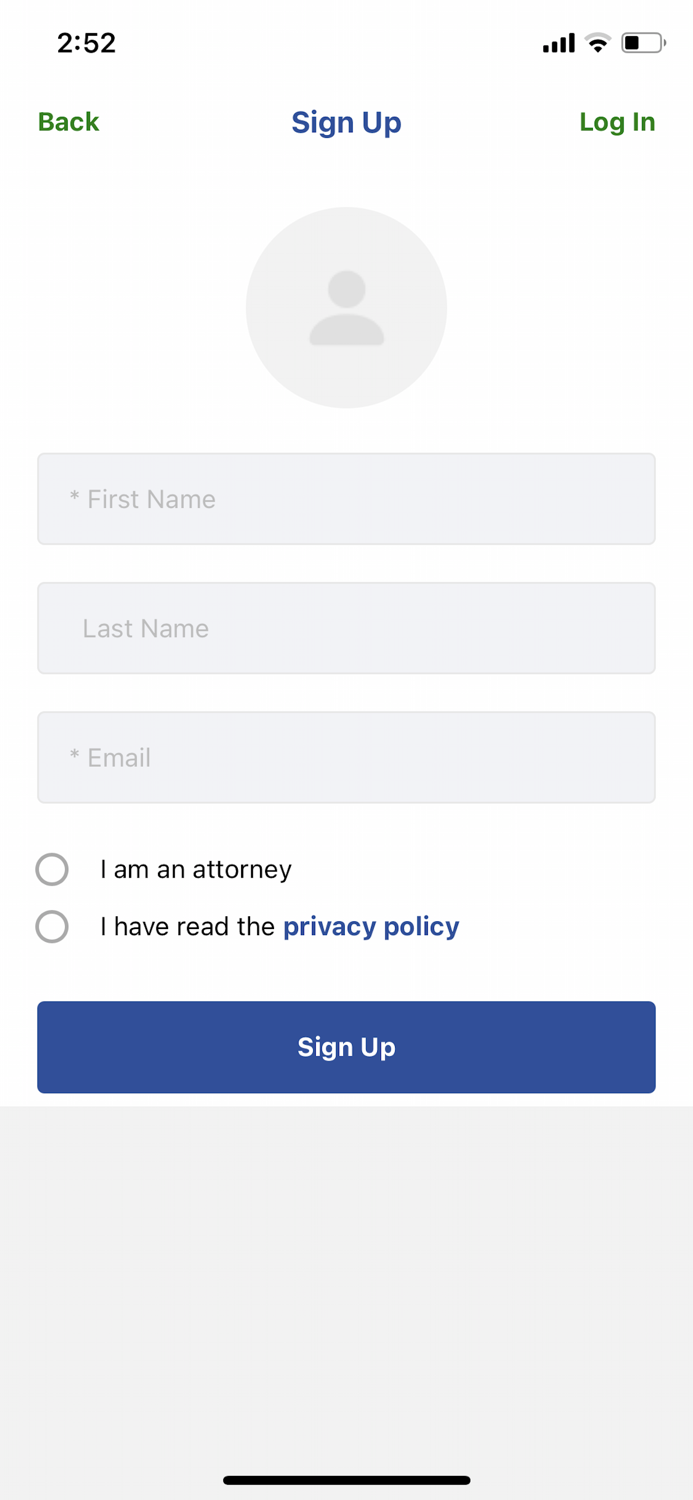The width and height of the screenshot is (693, 1500).
Task: Tap the clock showing 2:52
Action: pyautogui.click(x=86, y=42)
